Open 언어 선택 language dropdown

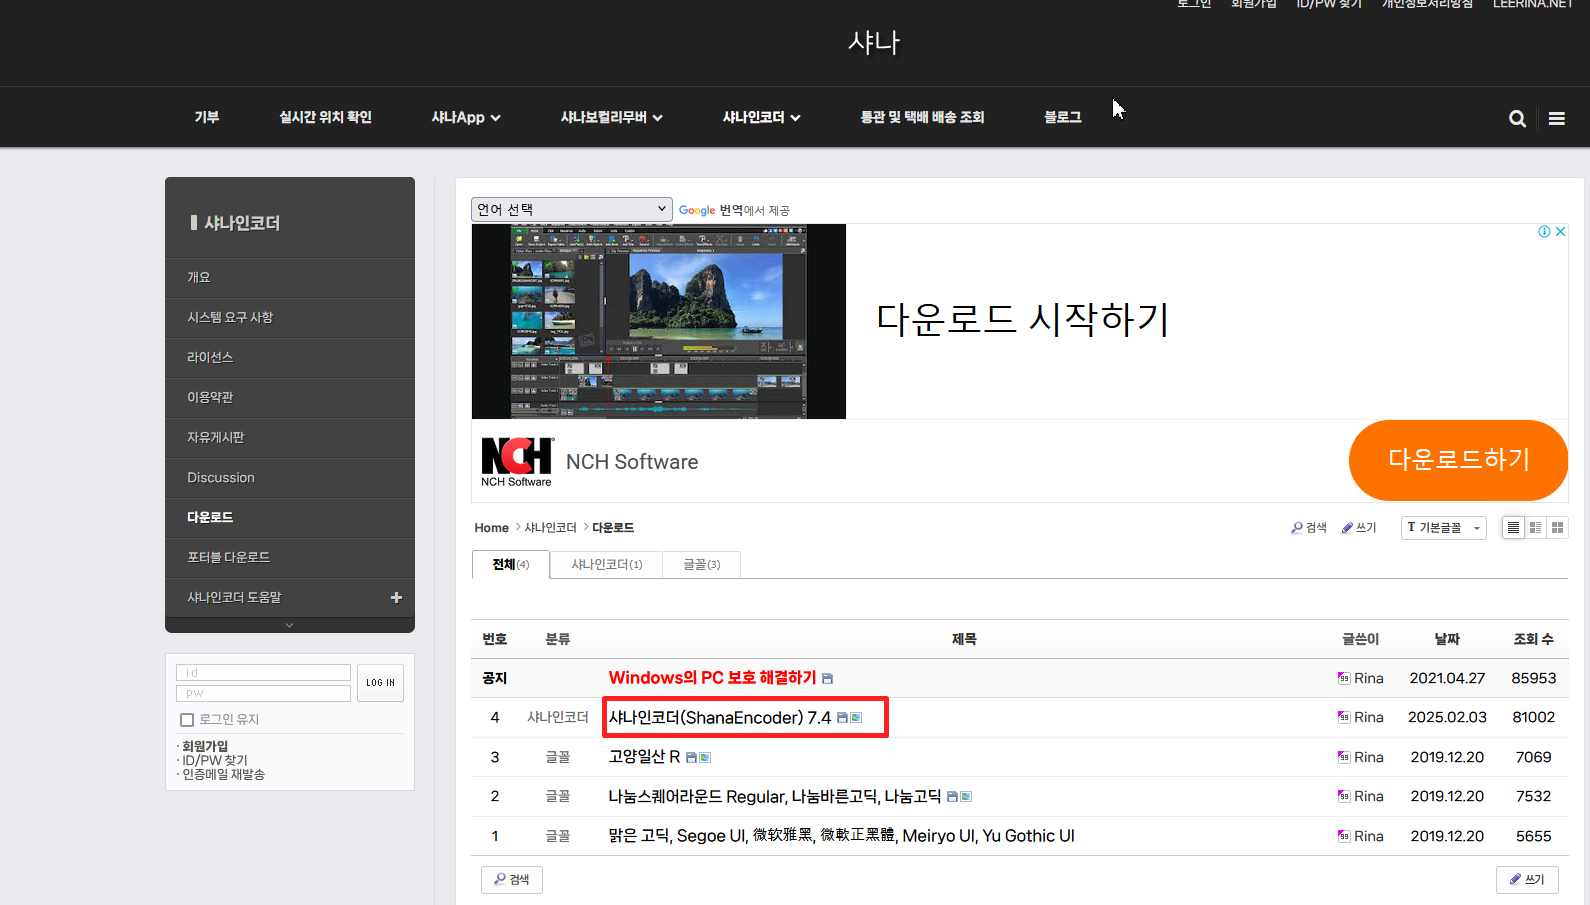click(x=571, y=209)
